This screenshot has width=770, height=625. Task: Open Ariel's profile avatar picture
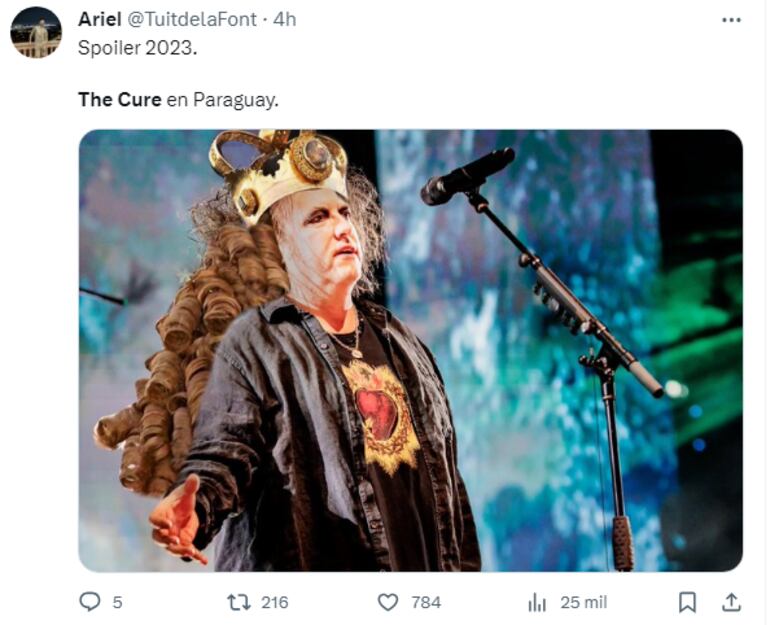[36, 32]
